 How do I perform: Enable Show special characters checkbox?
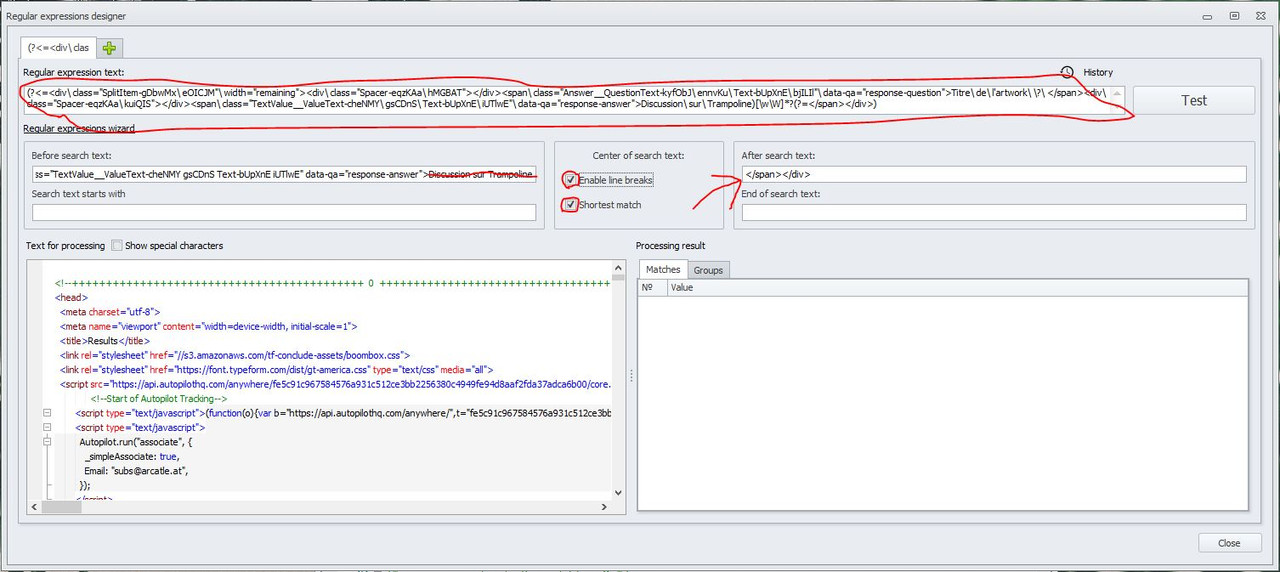(x=117, y=245)
